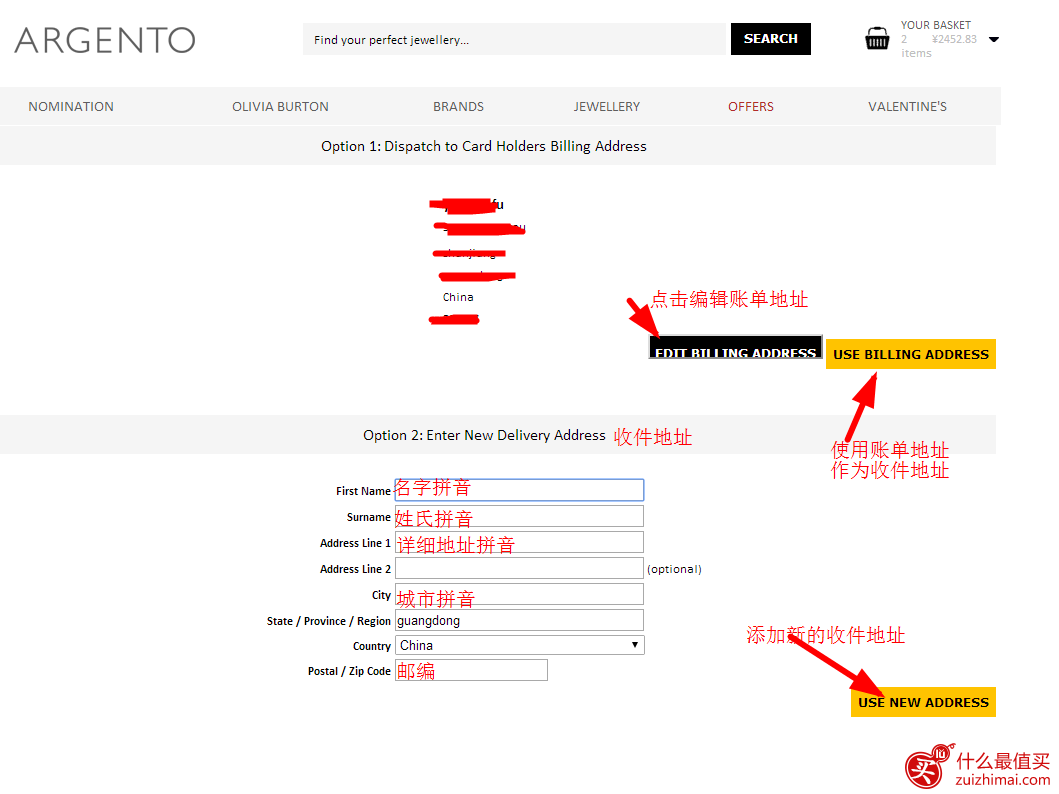Click 'Option 1: Dispatch to Card Holders' heading

point(484,146)
